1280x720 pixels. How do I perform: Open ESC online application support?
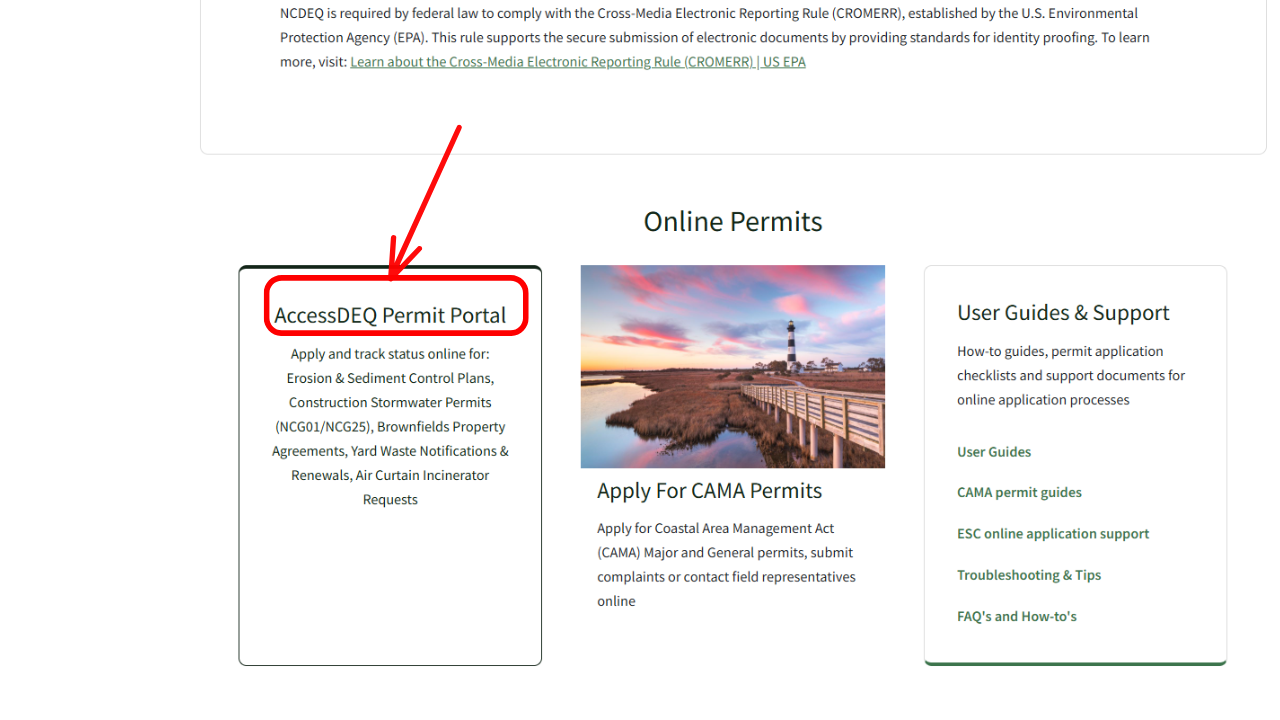click(1052, 533)
